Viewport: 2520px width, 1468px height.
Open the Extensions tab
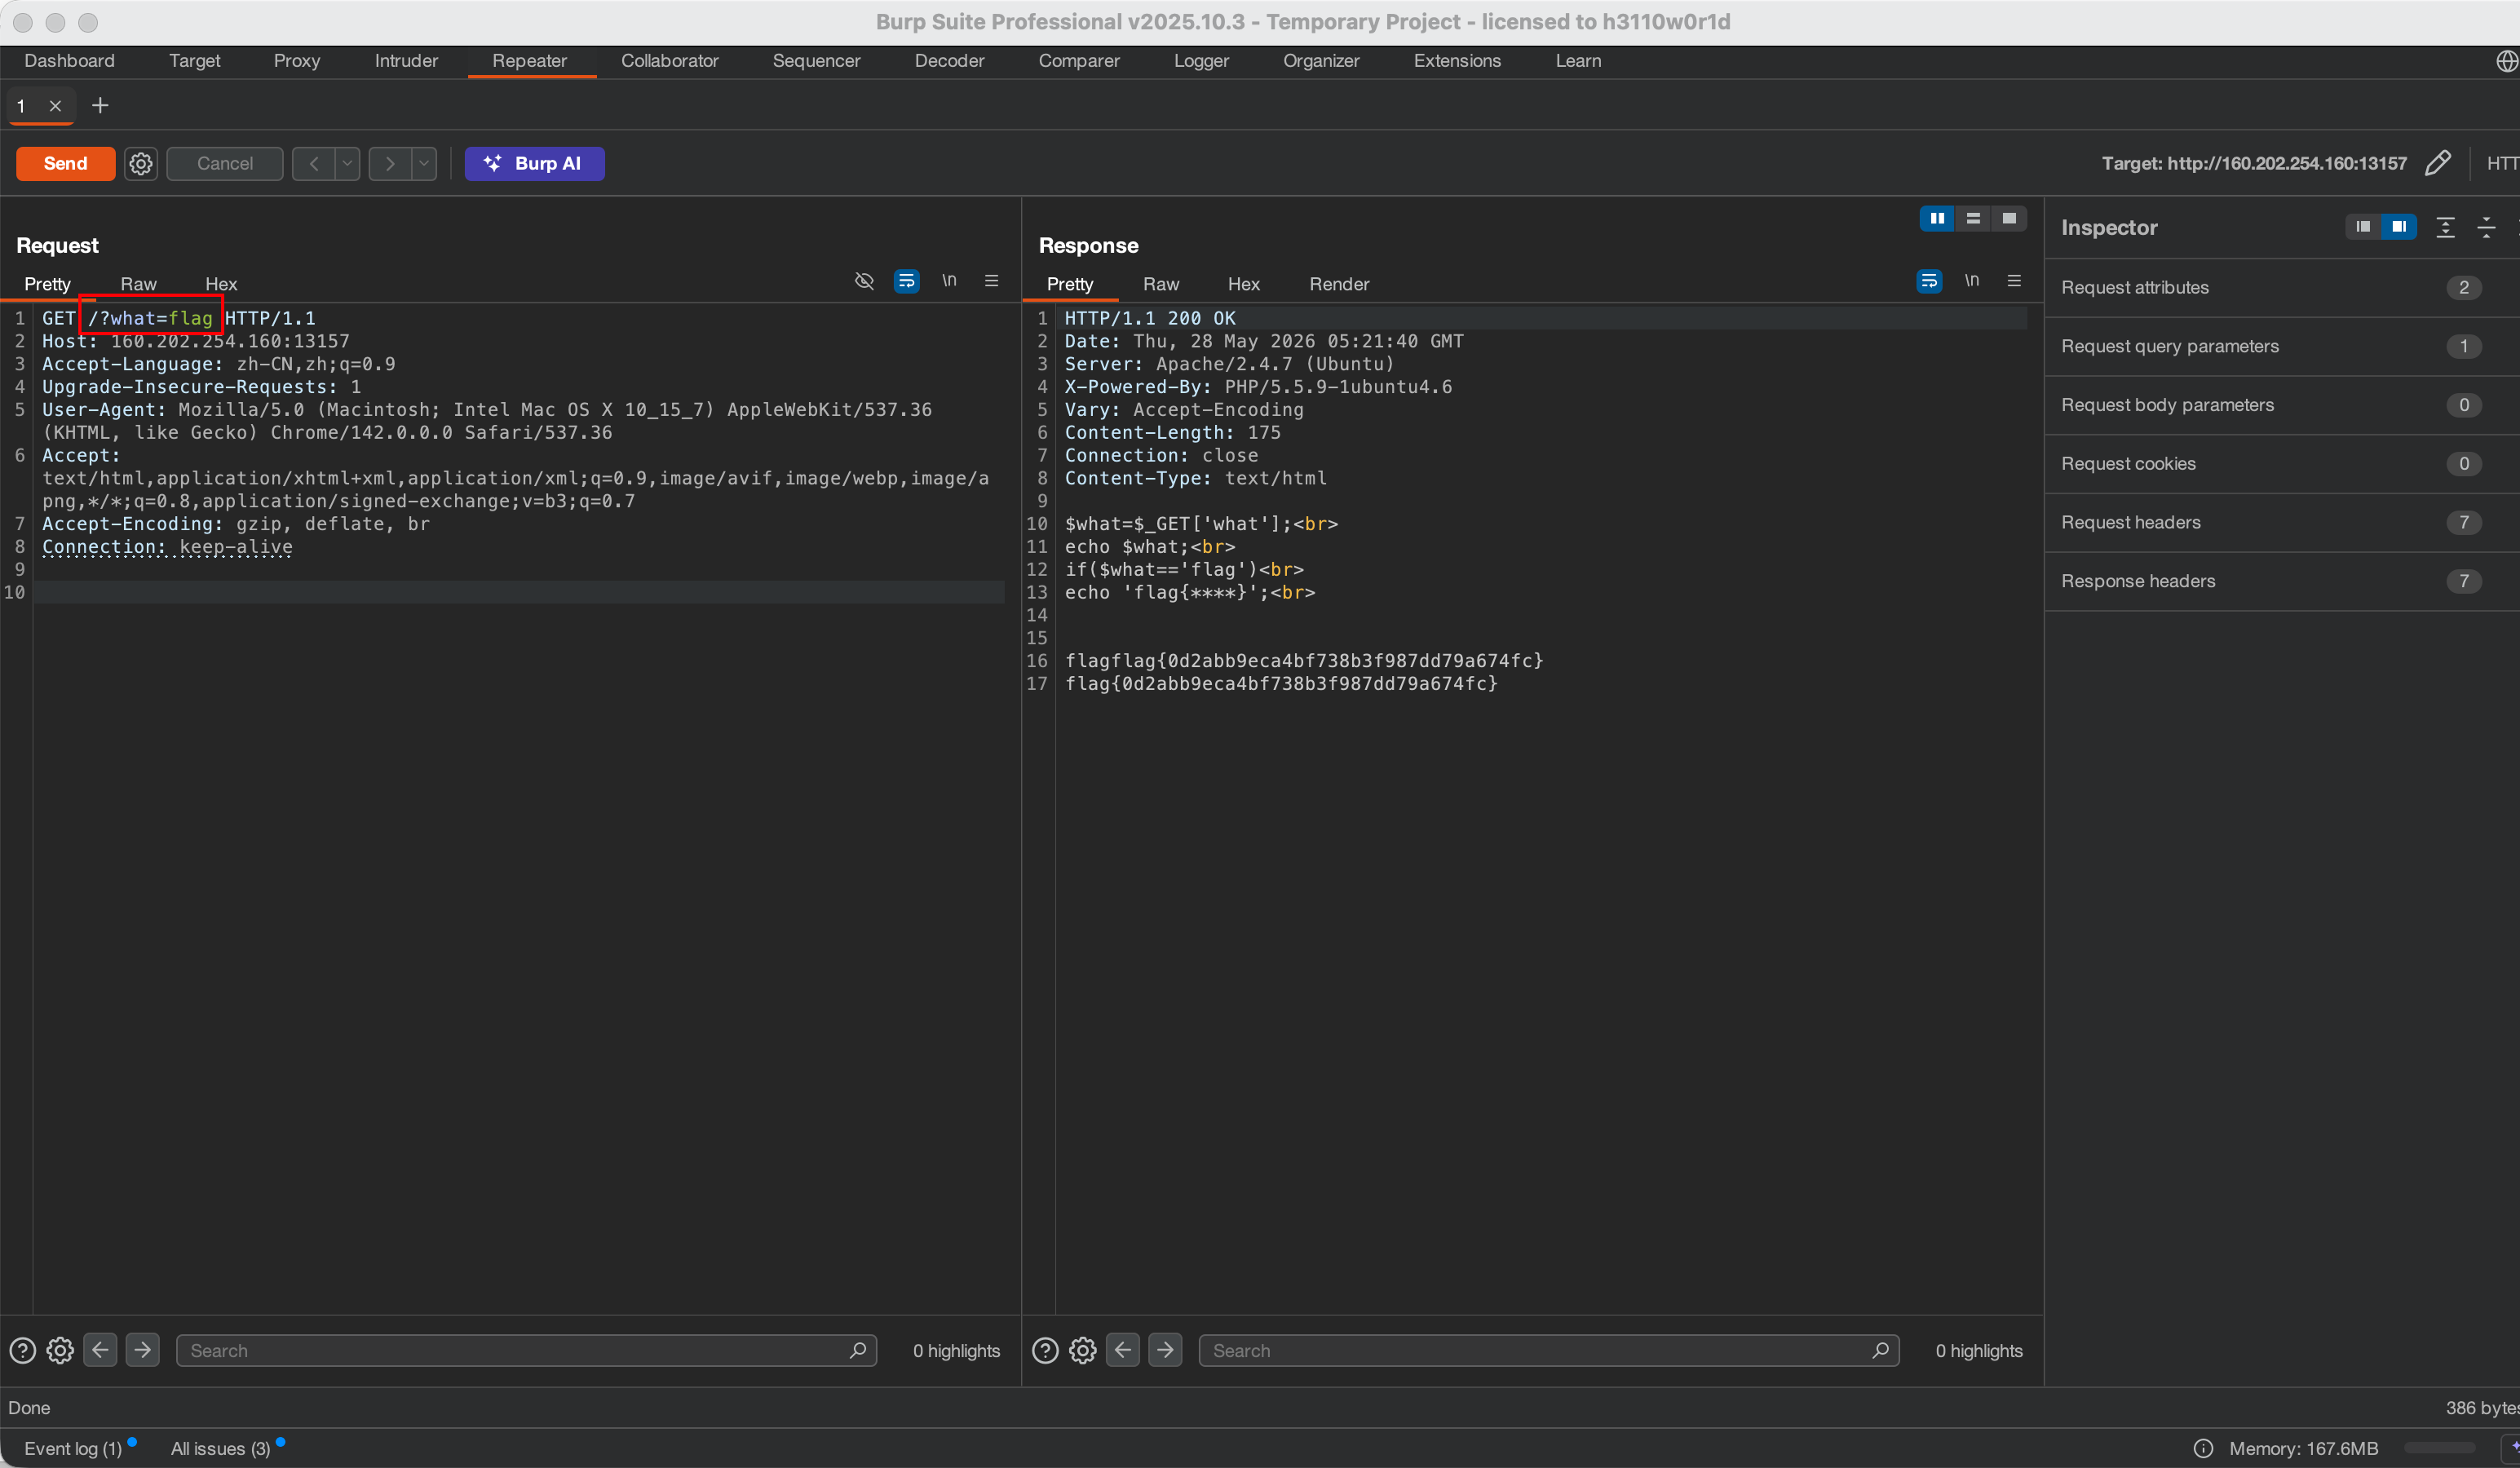(1457, 61)
